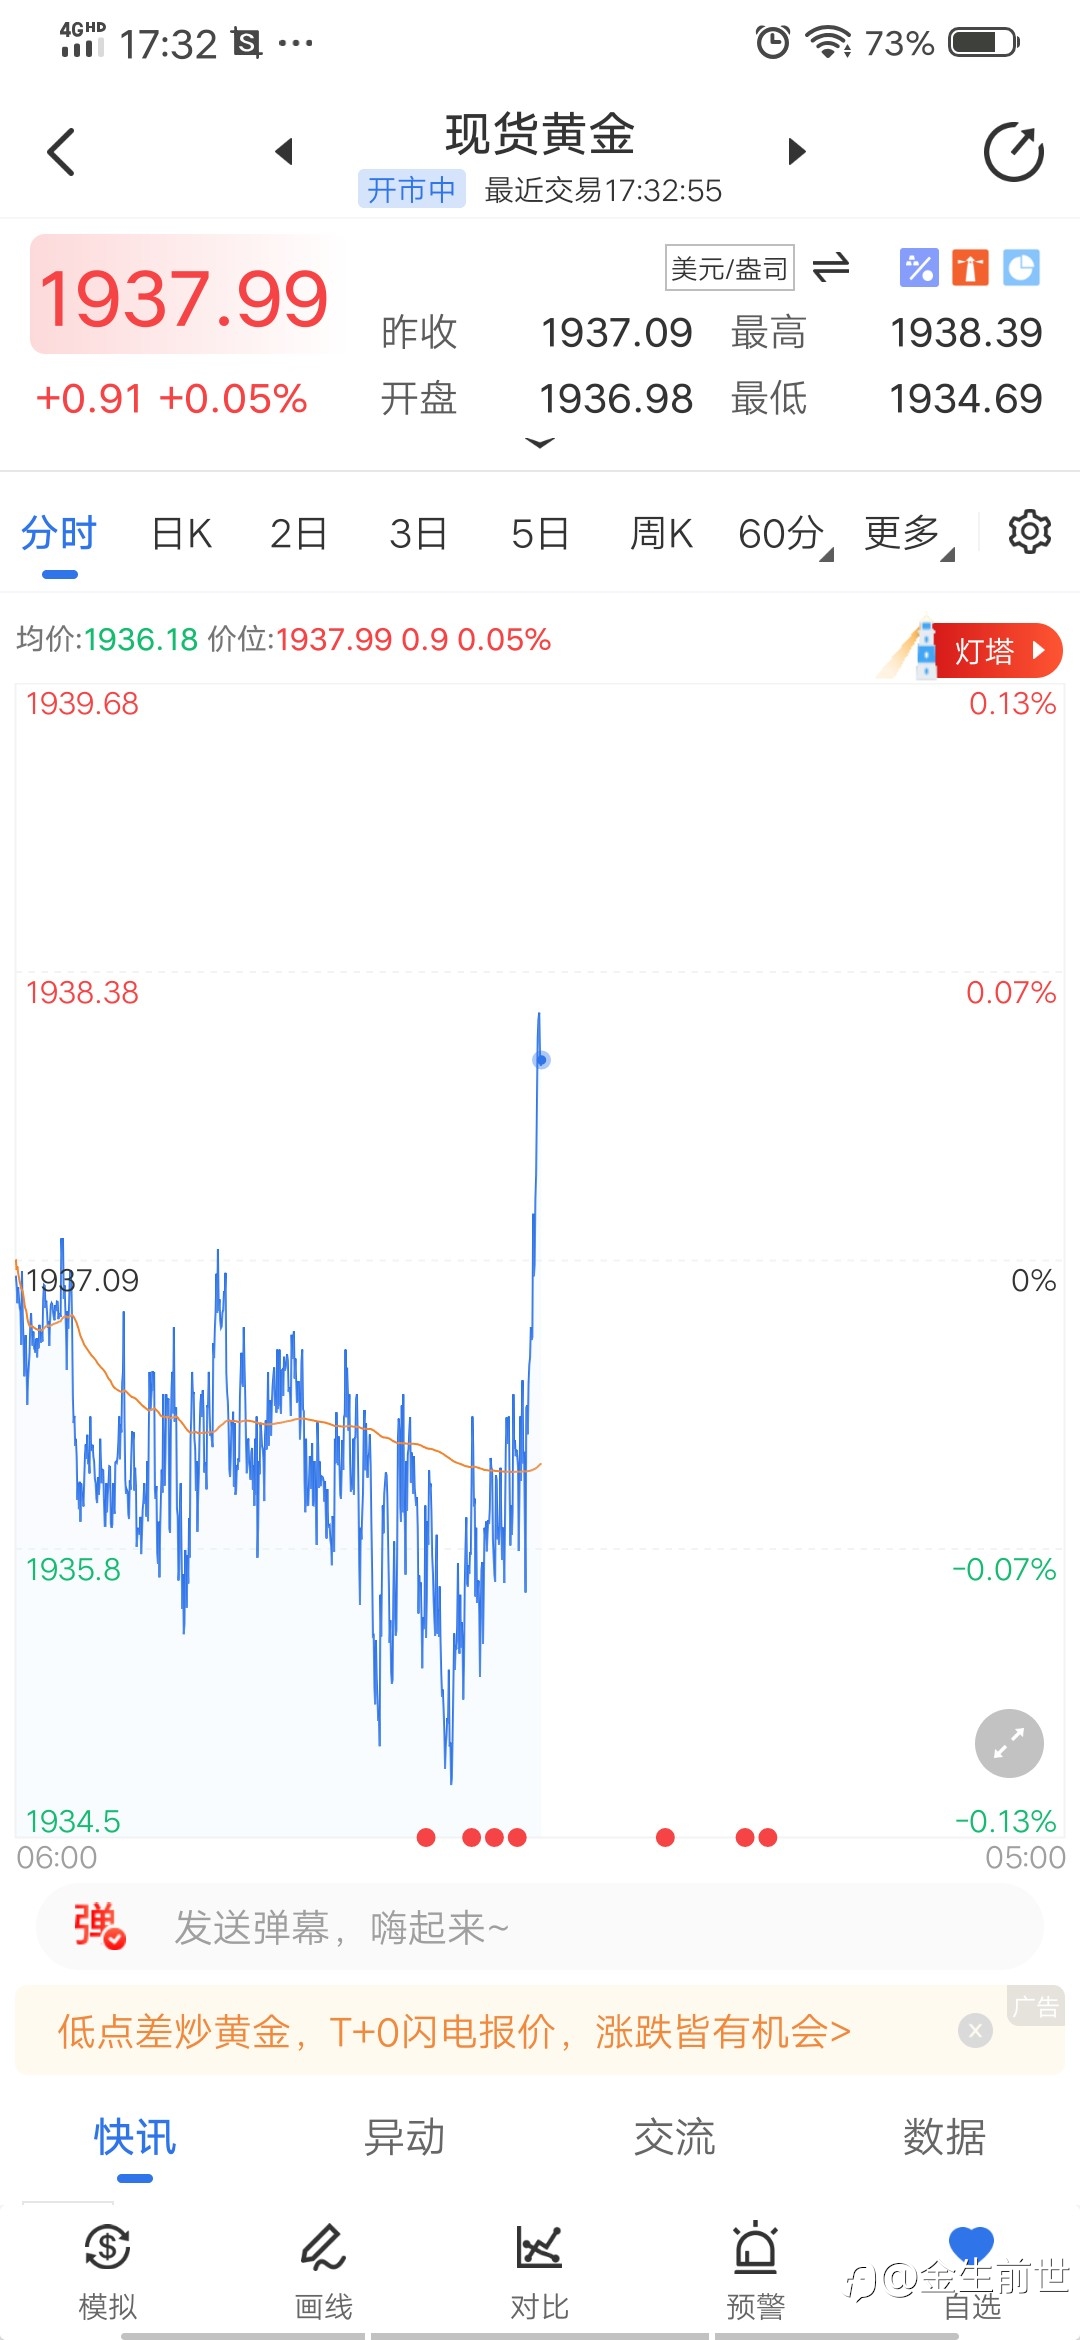Viewport: 1080px width, 2340px height.
Task: Open the percent calculator icon
Action: pos(919,268)
